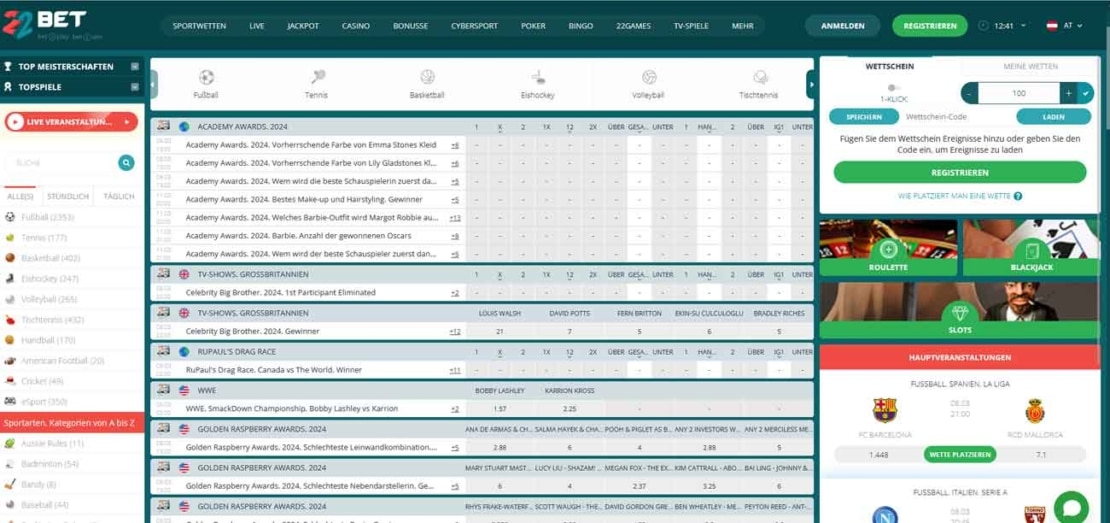Viewport: 1110px width, 523px height.
Task: Open the Roulette game tile
Action: coord(888,248)
